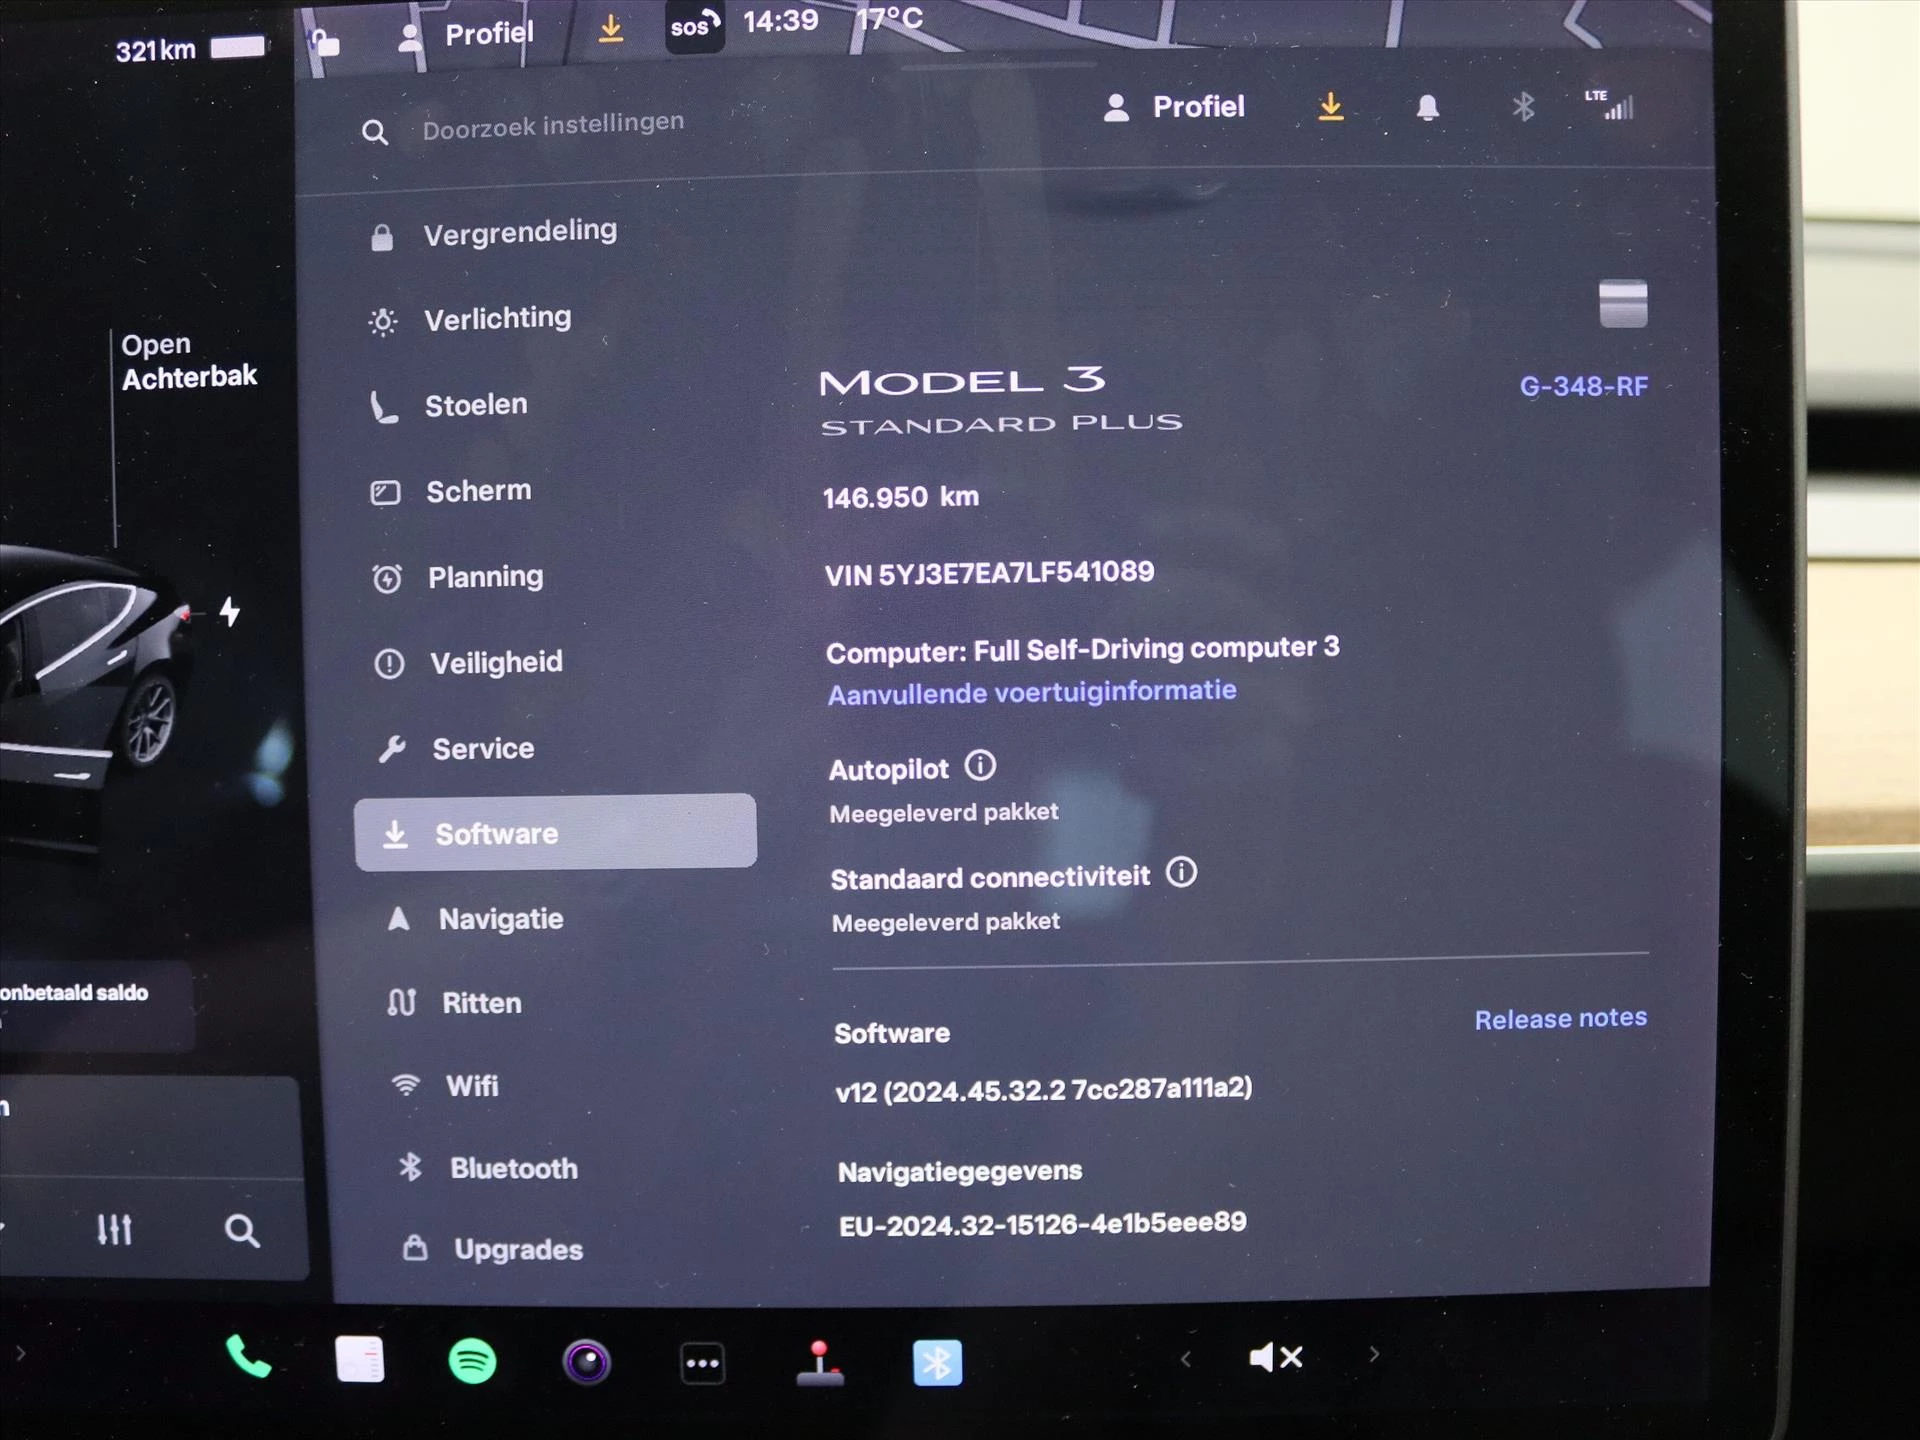Open the all apps three-dots menu
Image resolution: width=1920 pixels, height=1440 pixels.
point(702,1363)
